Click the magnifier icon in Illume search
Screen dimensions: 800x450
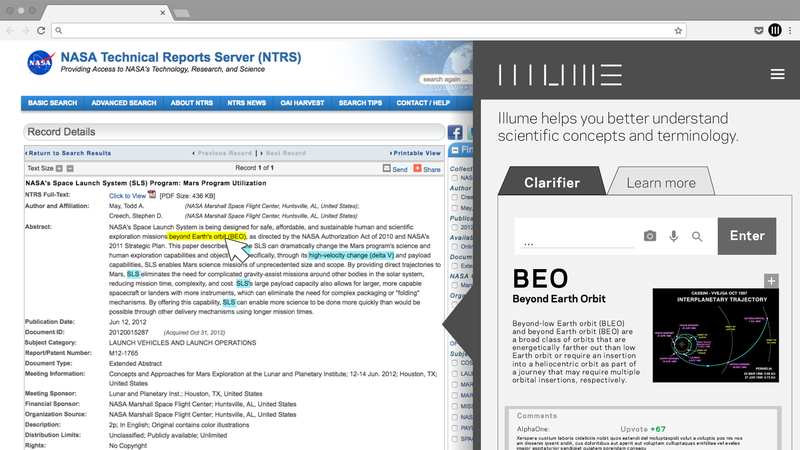click(697, 236)
